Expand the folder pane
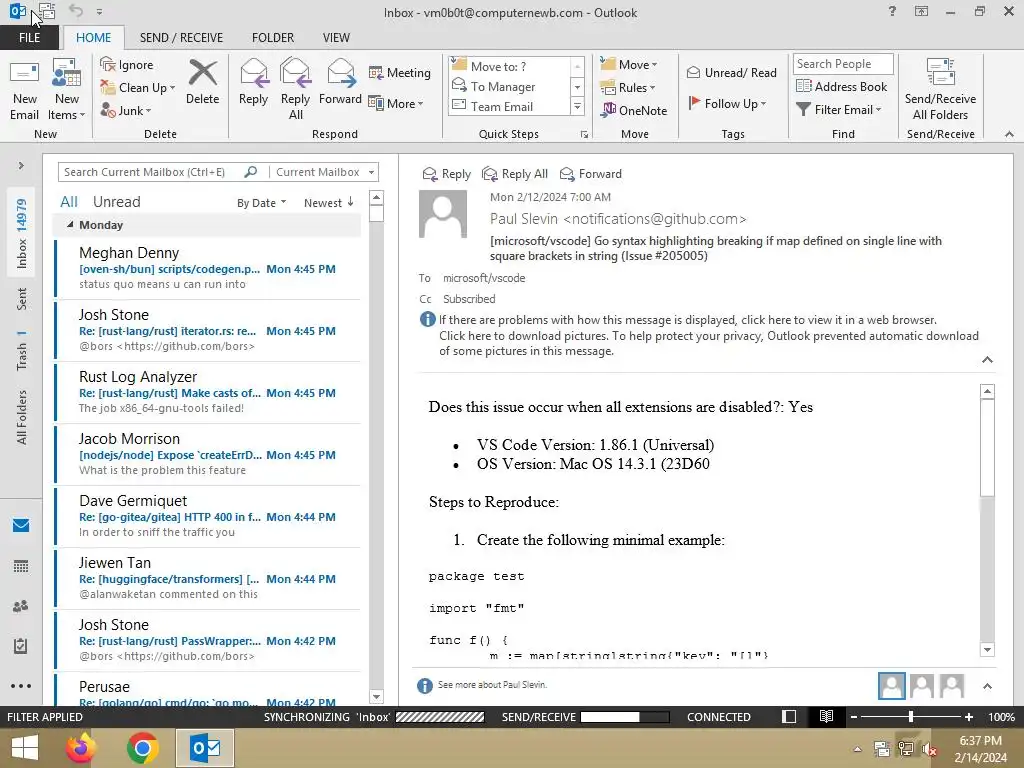This screenshot has height=768, width=1024. 21,165
